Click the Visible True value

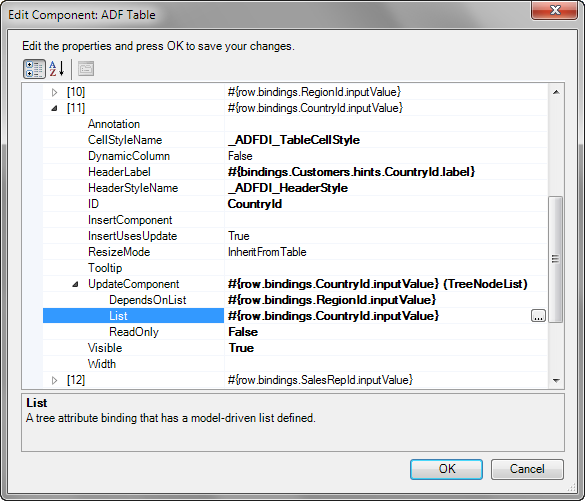(x=241, y=348)
